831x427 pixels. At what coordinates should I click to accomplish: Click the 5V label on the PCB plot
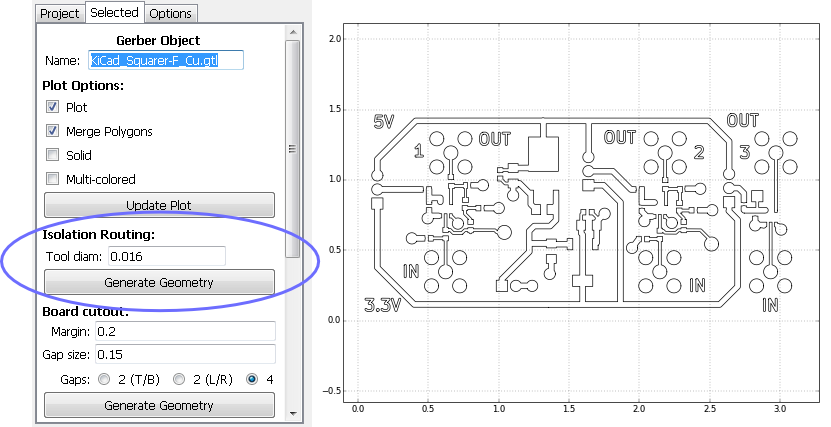coord(384,121)
